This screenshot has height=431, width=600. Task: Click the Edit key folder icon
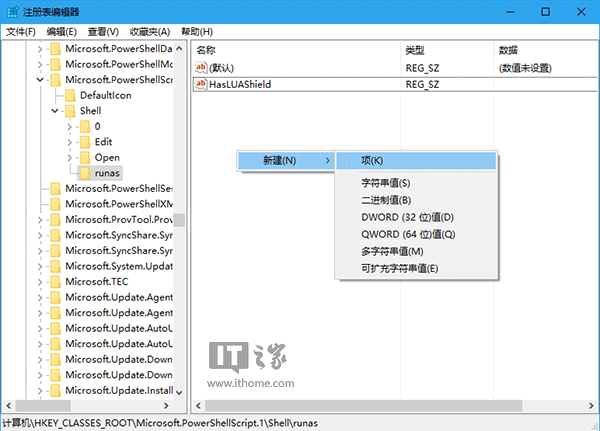tap(85, 142)
